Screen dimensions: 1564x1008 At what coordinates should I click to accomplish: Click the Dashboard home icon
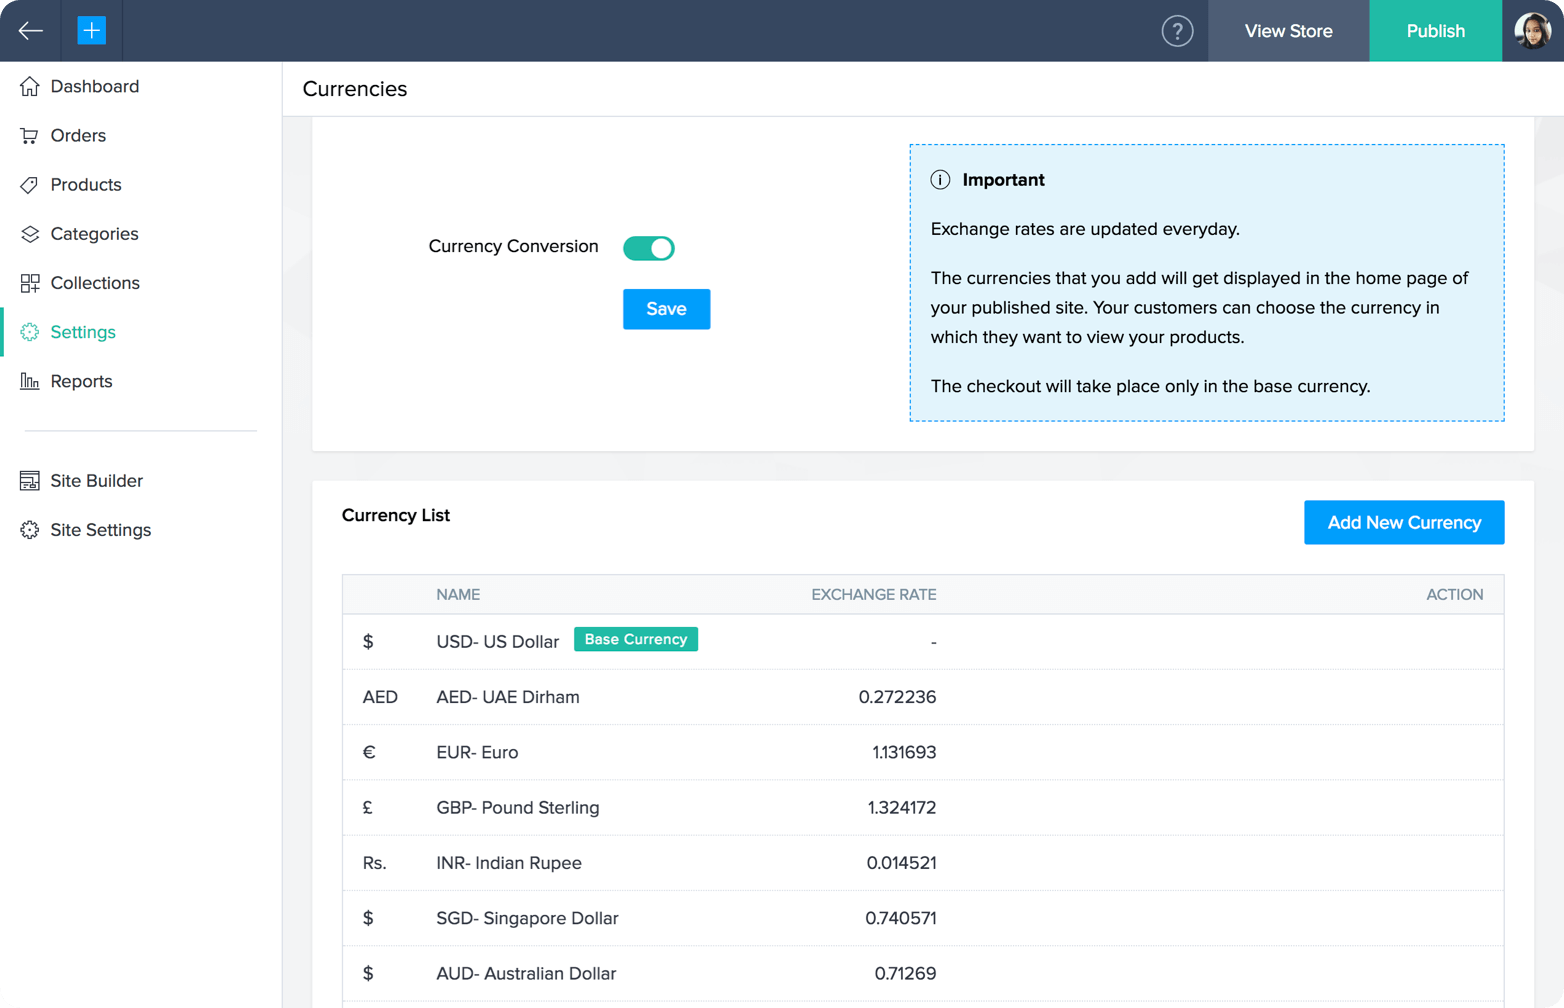click(x=30, y=87)
